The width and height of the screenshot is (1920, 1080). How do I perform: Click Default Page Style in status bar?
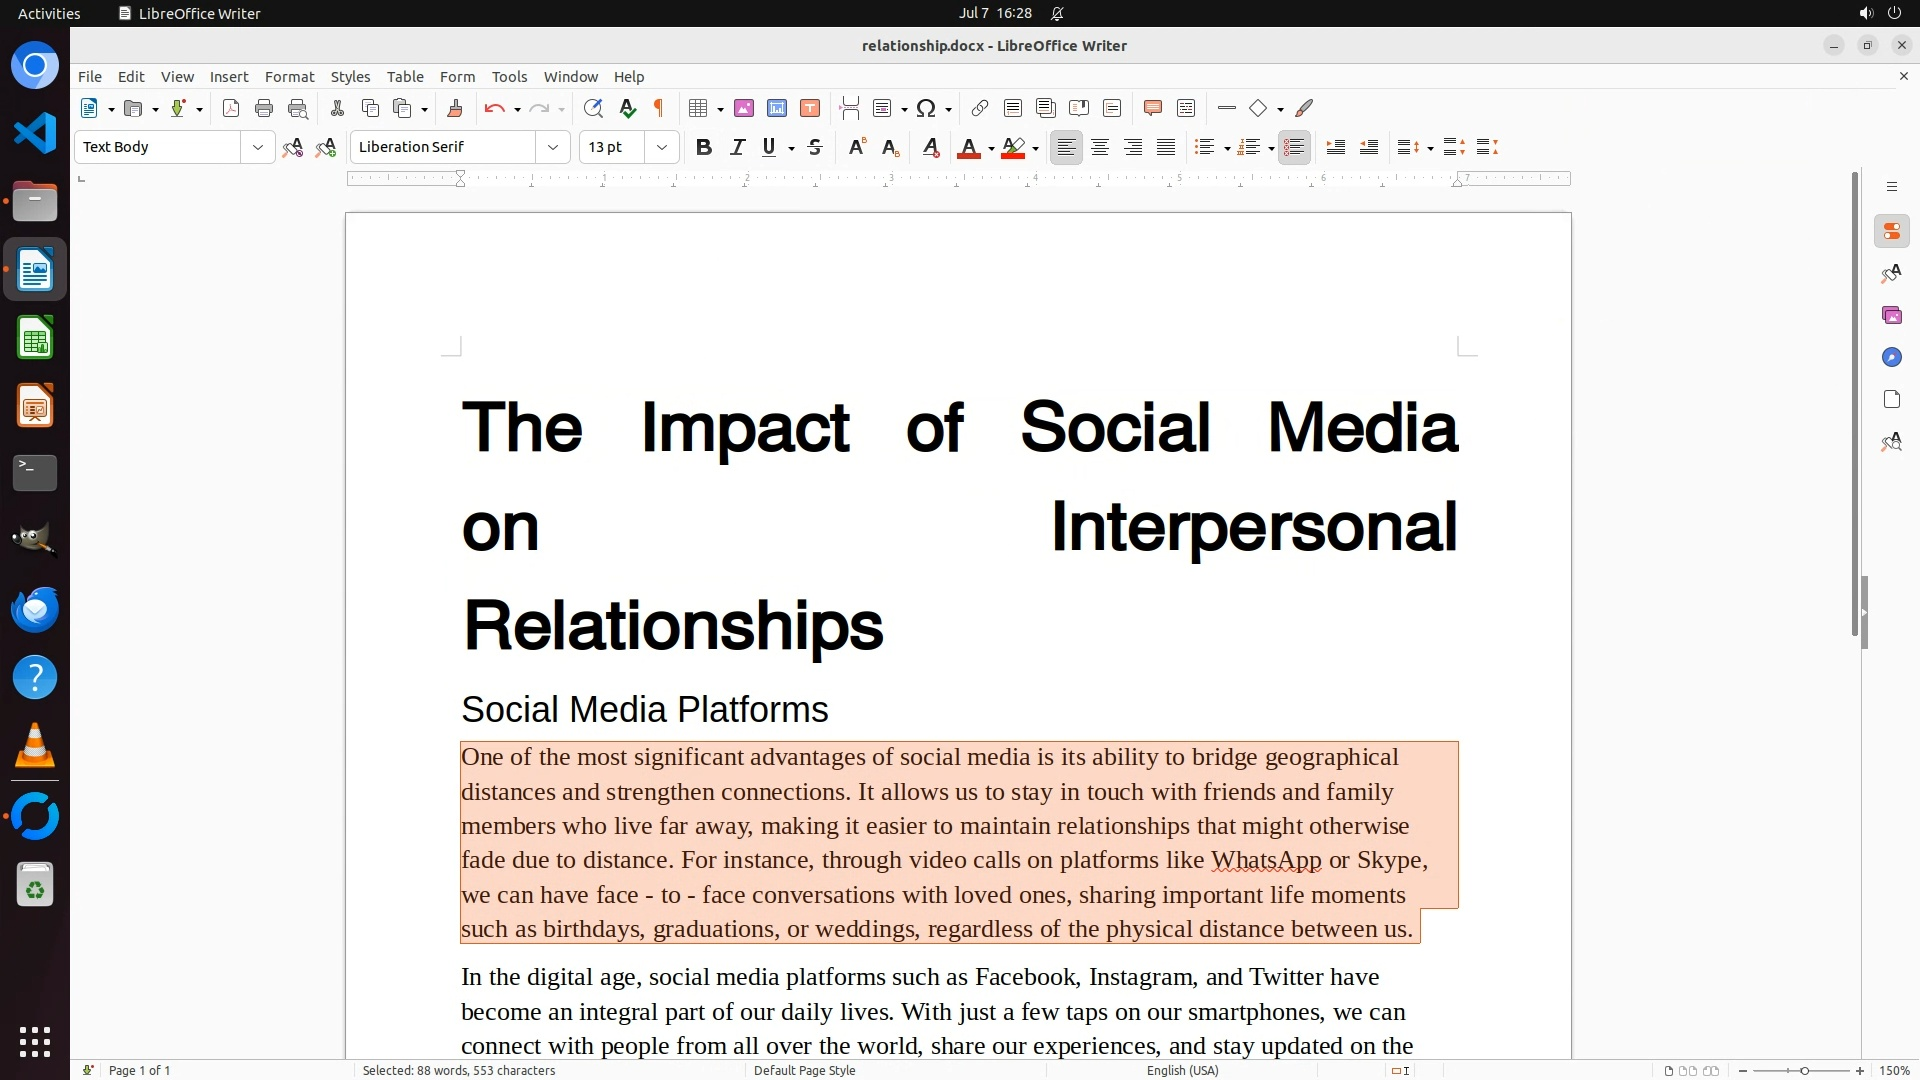pyautogui.click(x=804, y=1070)
